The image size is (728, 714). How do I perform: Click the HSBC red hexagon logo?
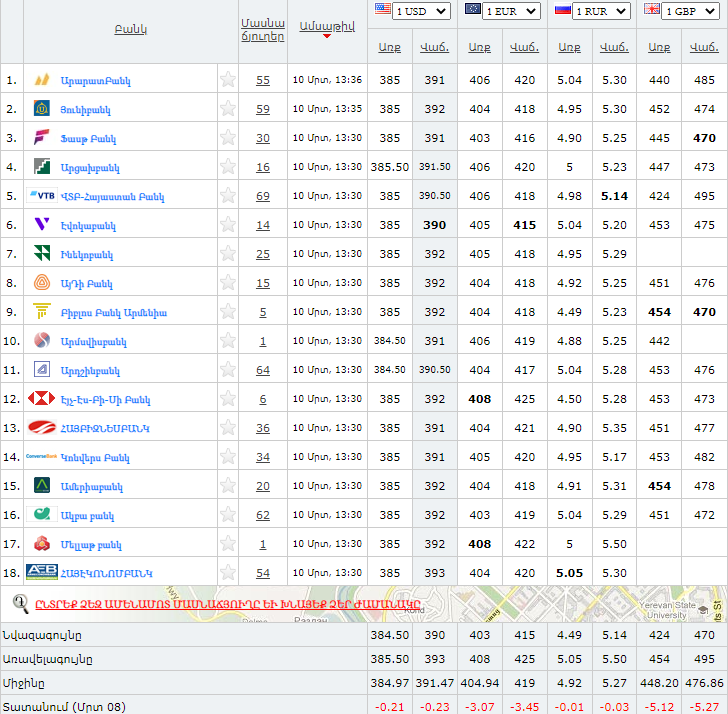pyautogui.click(x=42, y=399)
